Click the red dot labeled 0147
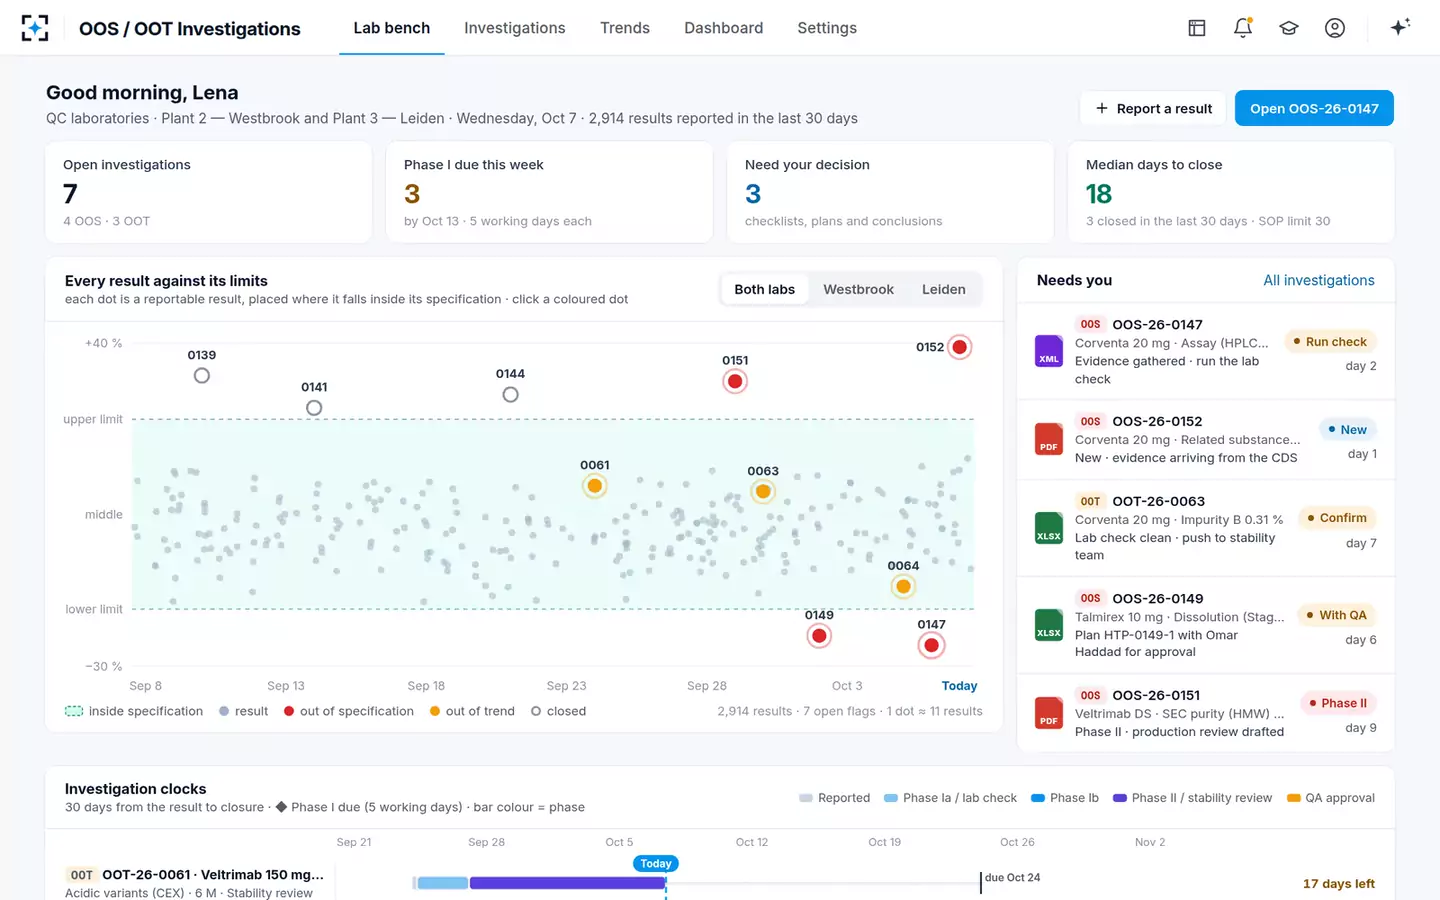The height and width of the screenshot is (900, 1440). tap(931, 645)
